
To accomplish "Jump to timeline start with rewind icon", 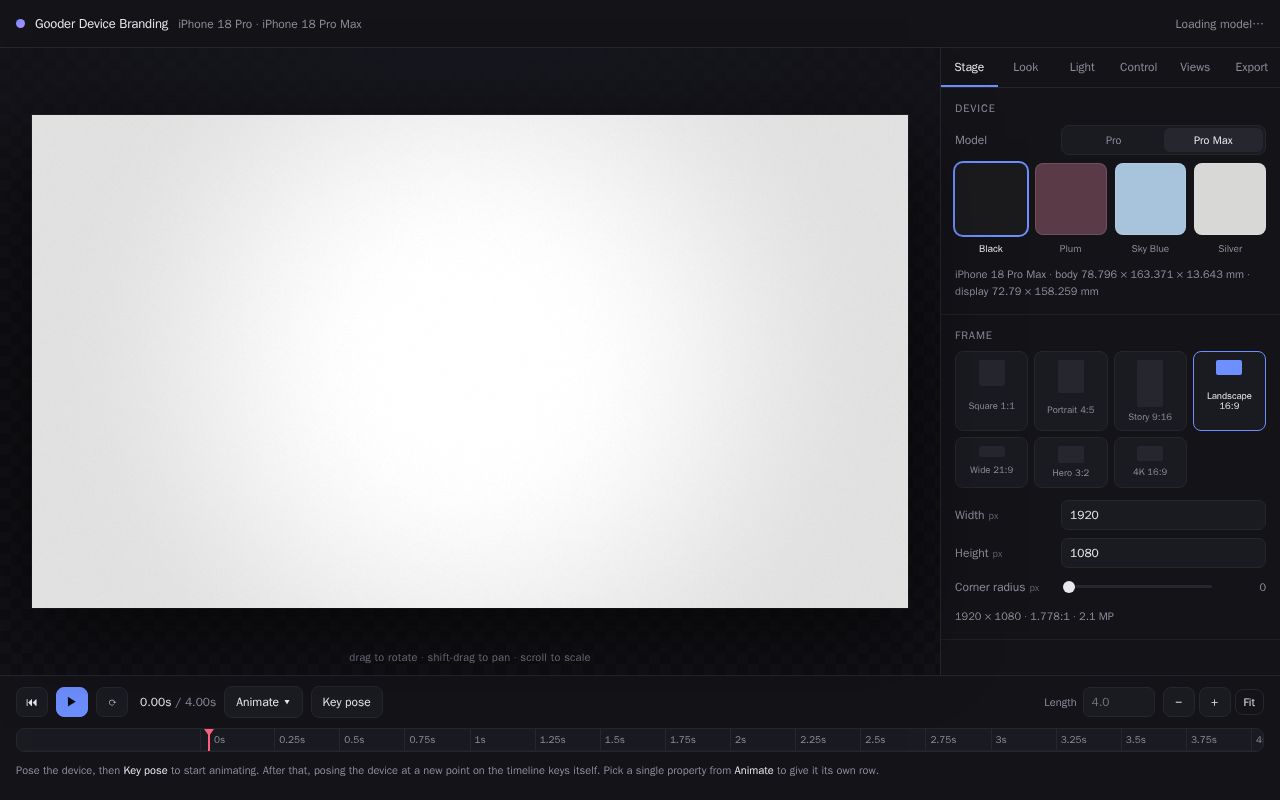I will (x=32, y=702).
